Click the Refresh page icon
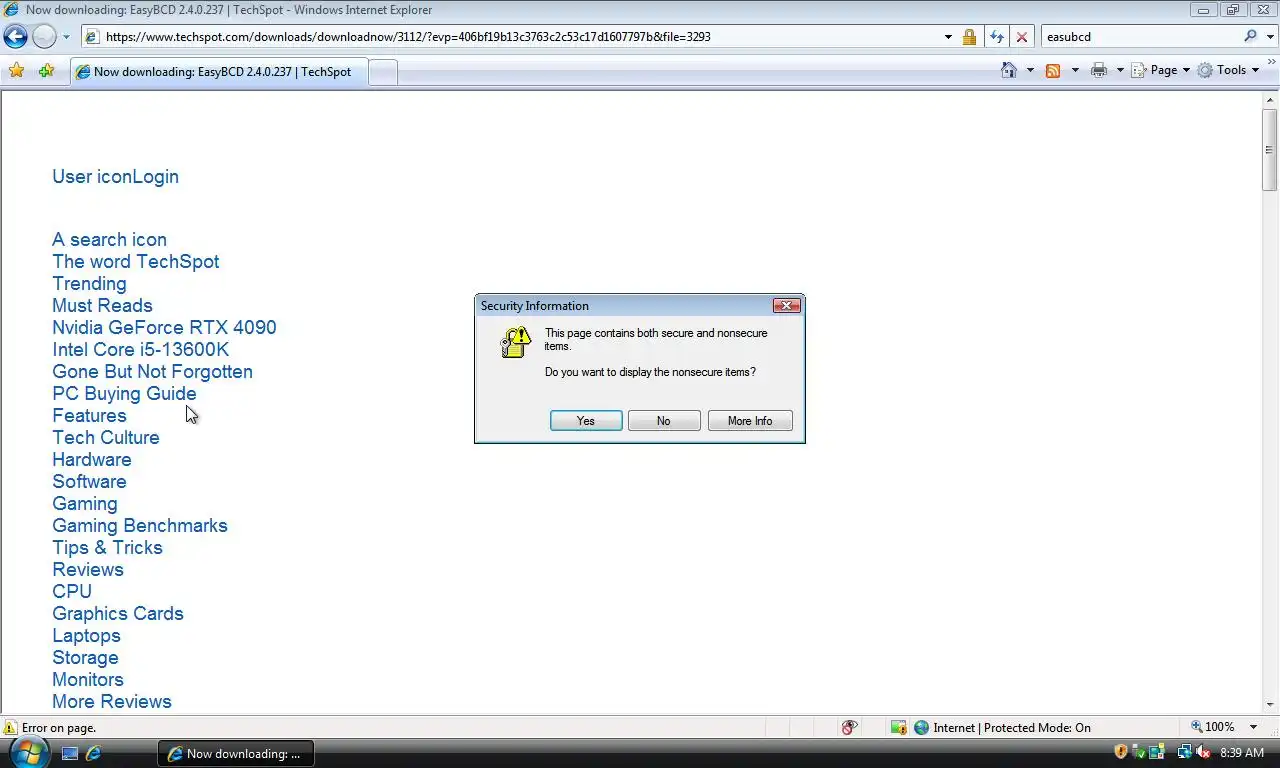 (996, 37)
